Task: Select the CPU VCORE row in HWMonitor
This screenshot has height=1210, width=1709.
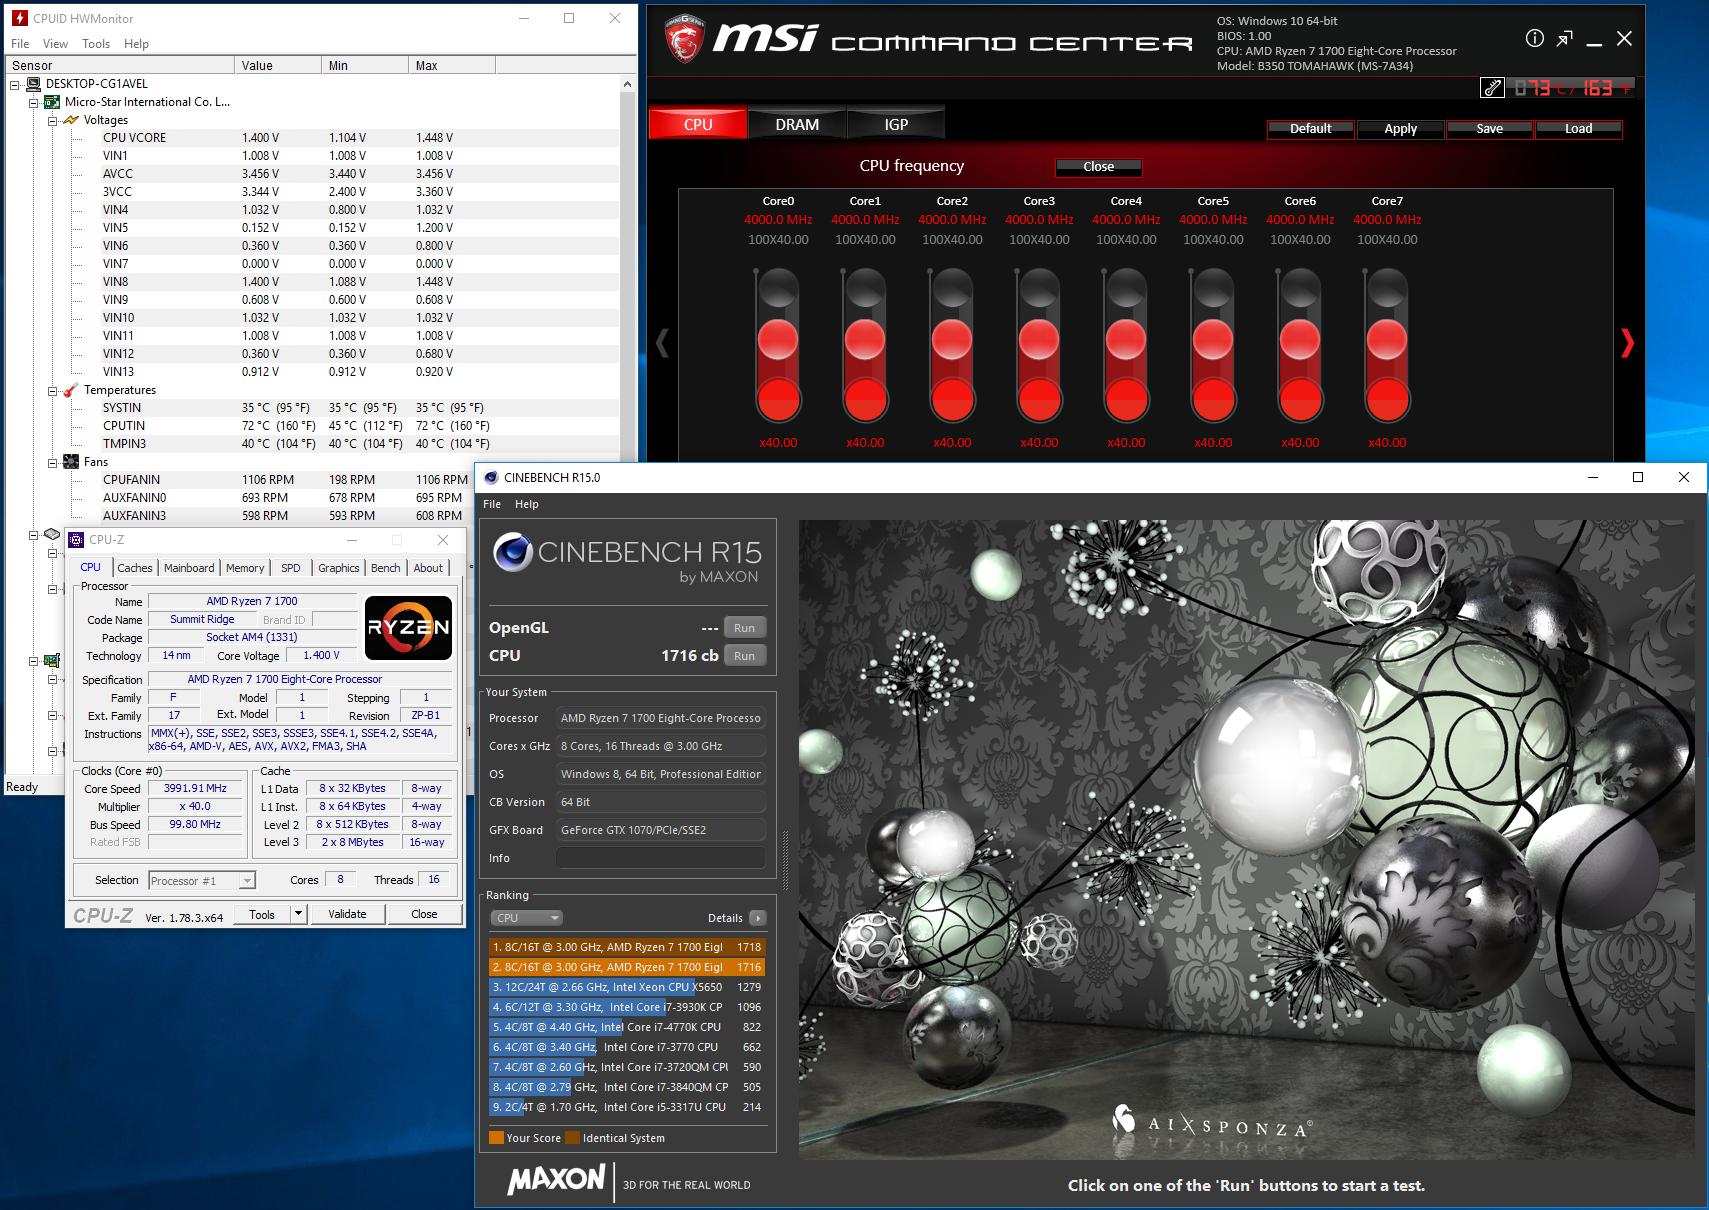Action: [312, 138]
